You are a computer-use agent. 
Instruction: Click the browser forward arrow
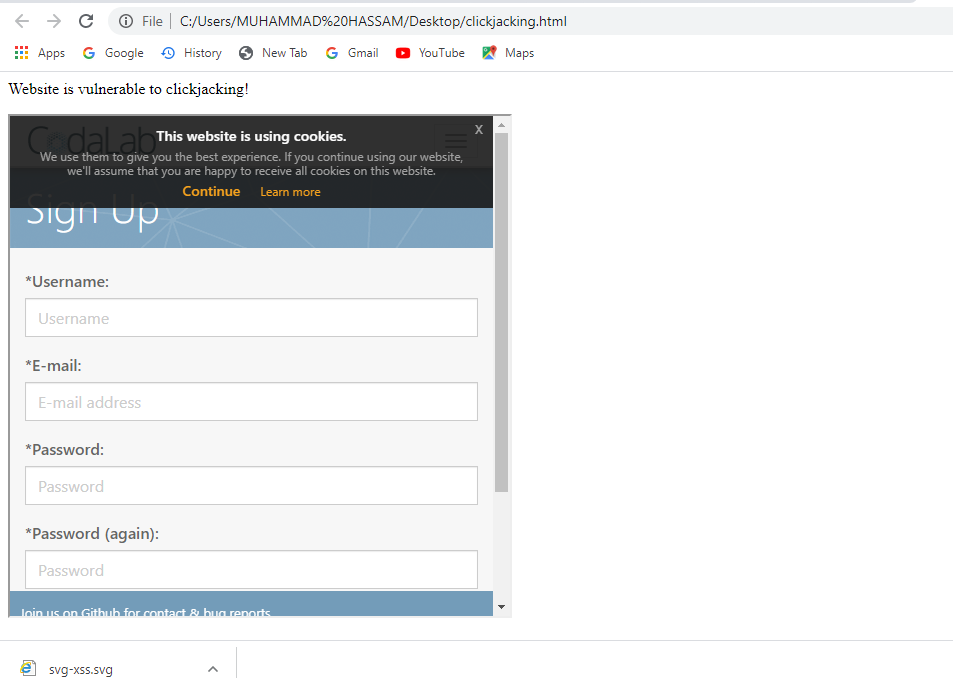pos(54,21)
